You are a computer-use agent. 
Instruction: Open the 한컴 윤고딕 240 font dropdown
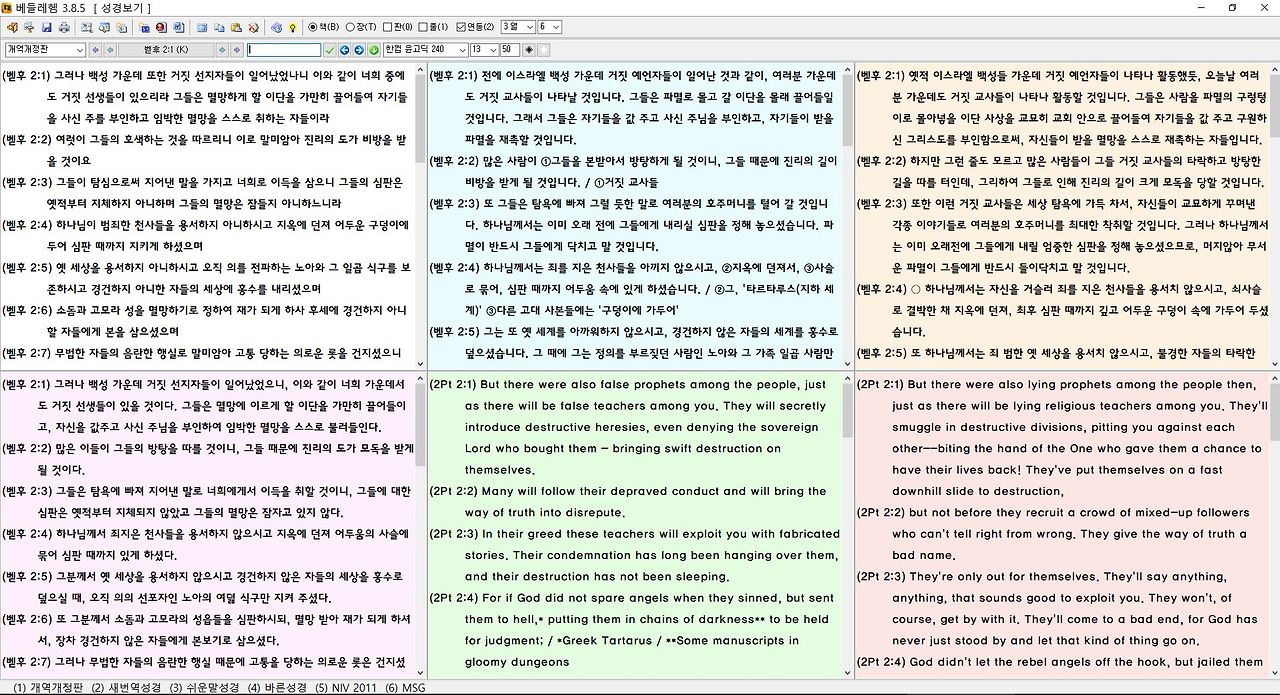pos(425,49)
